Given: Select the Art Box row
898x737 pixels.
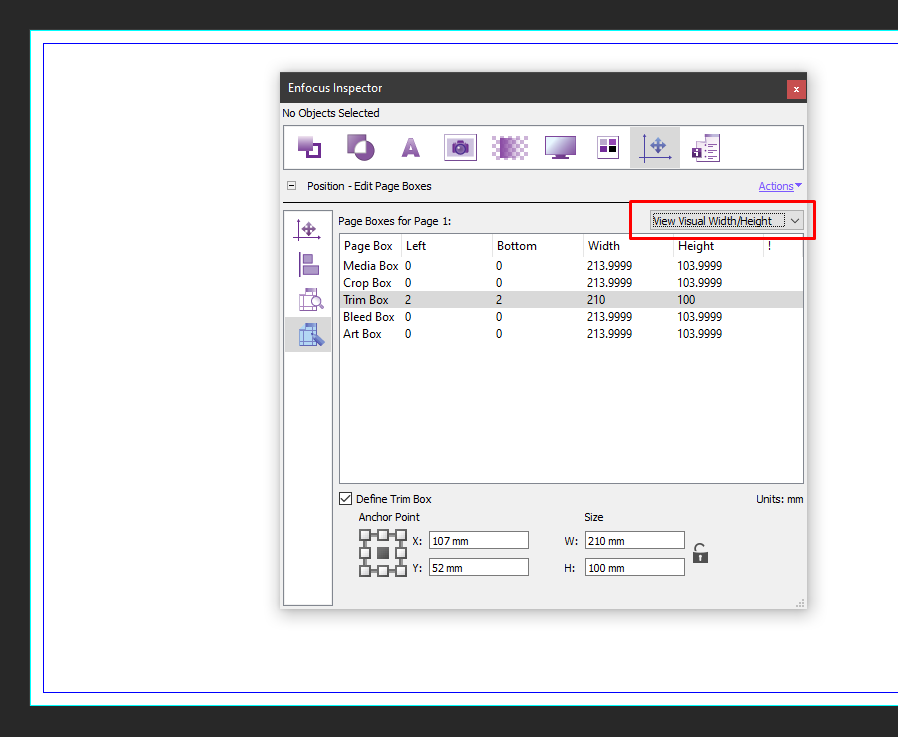Looking at the screenshot, I should tap(571, 334).
